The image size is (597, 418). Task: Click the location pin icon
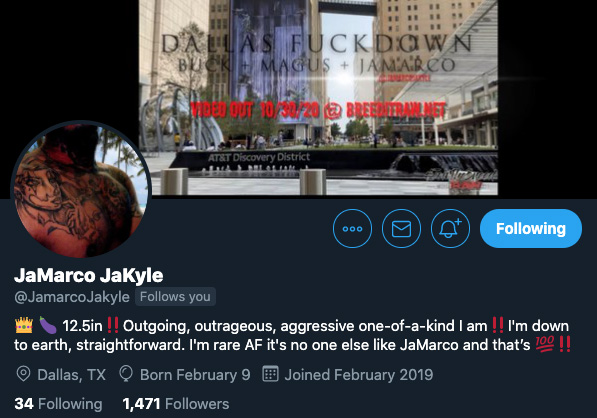[x=23, y=374]
